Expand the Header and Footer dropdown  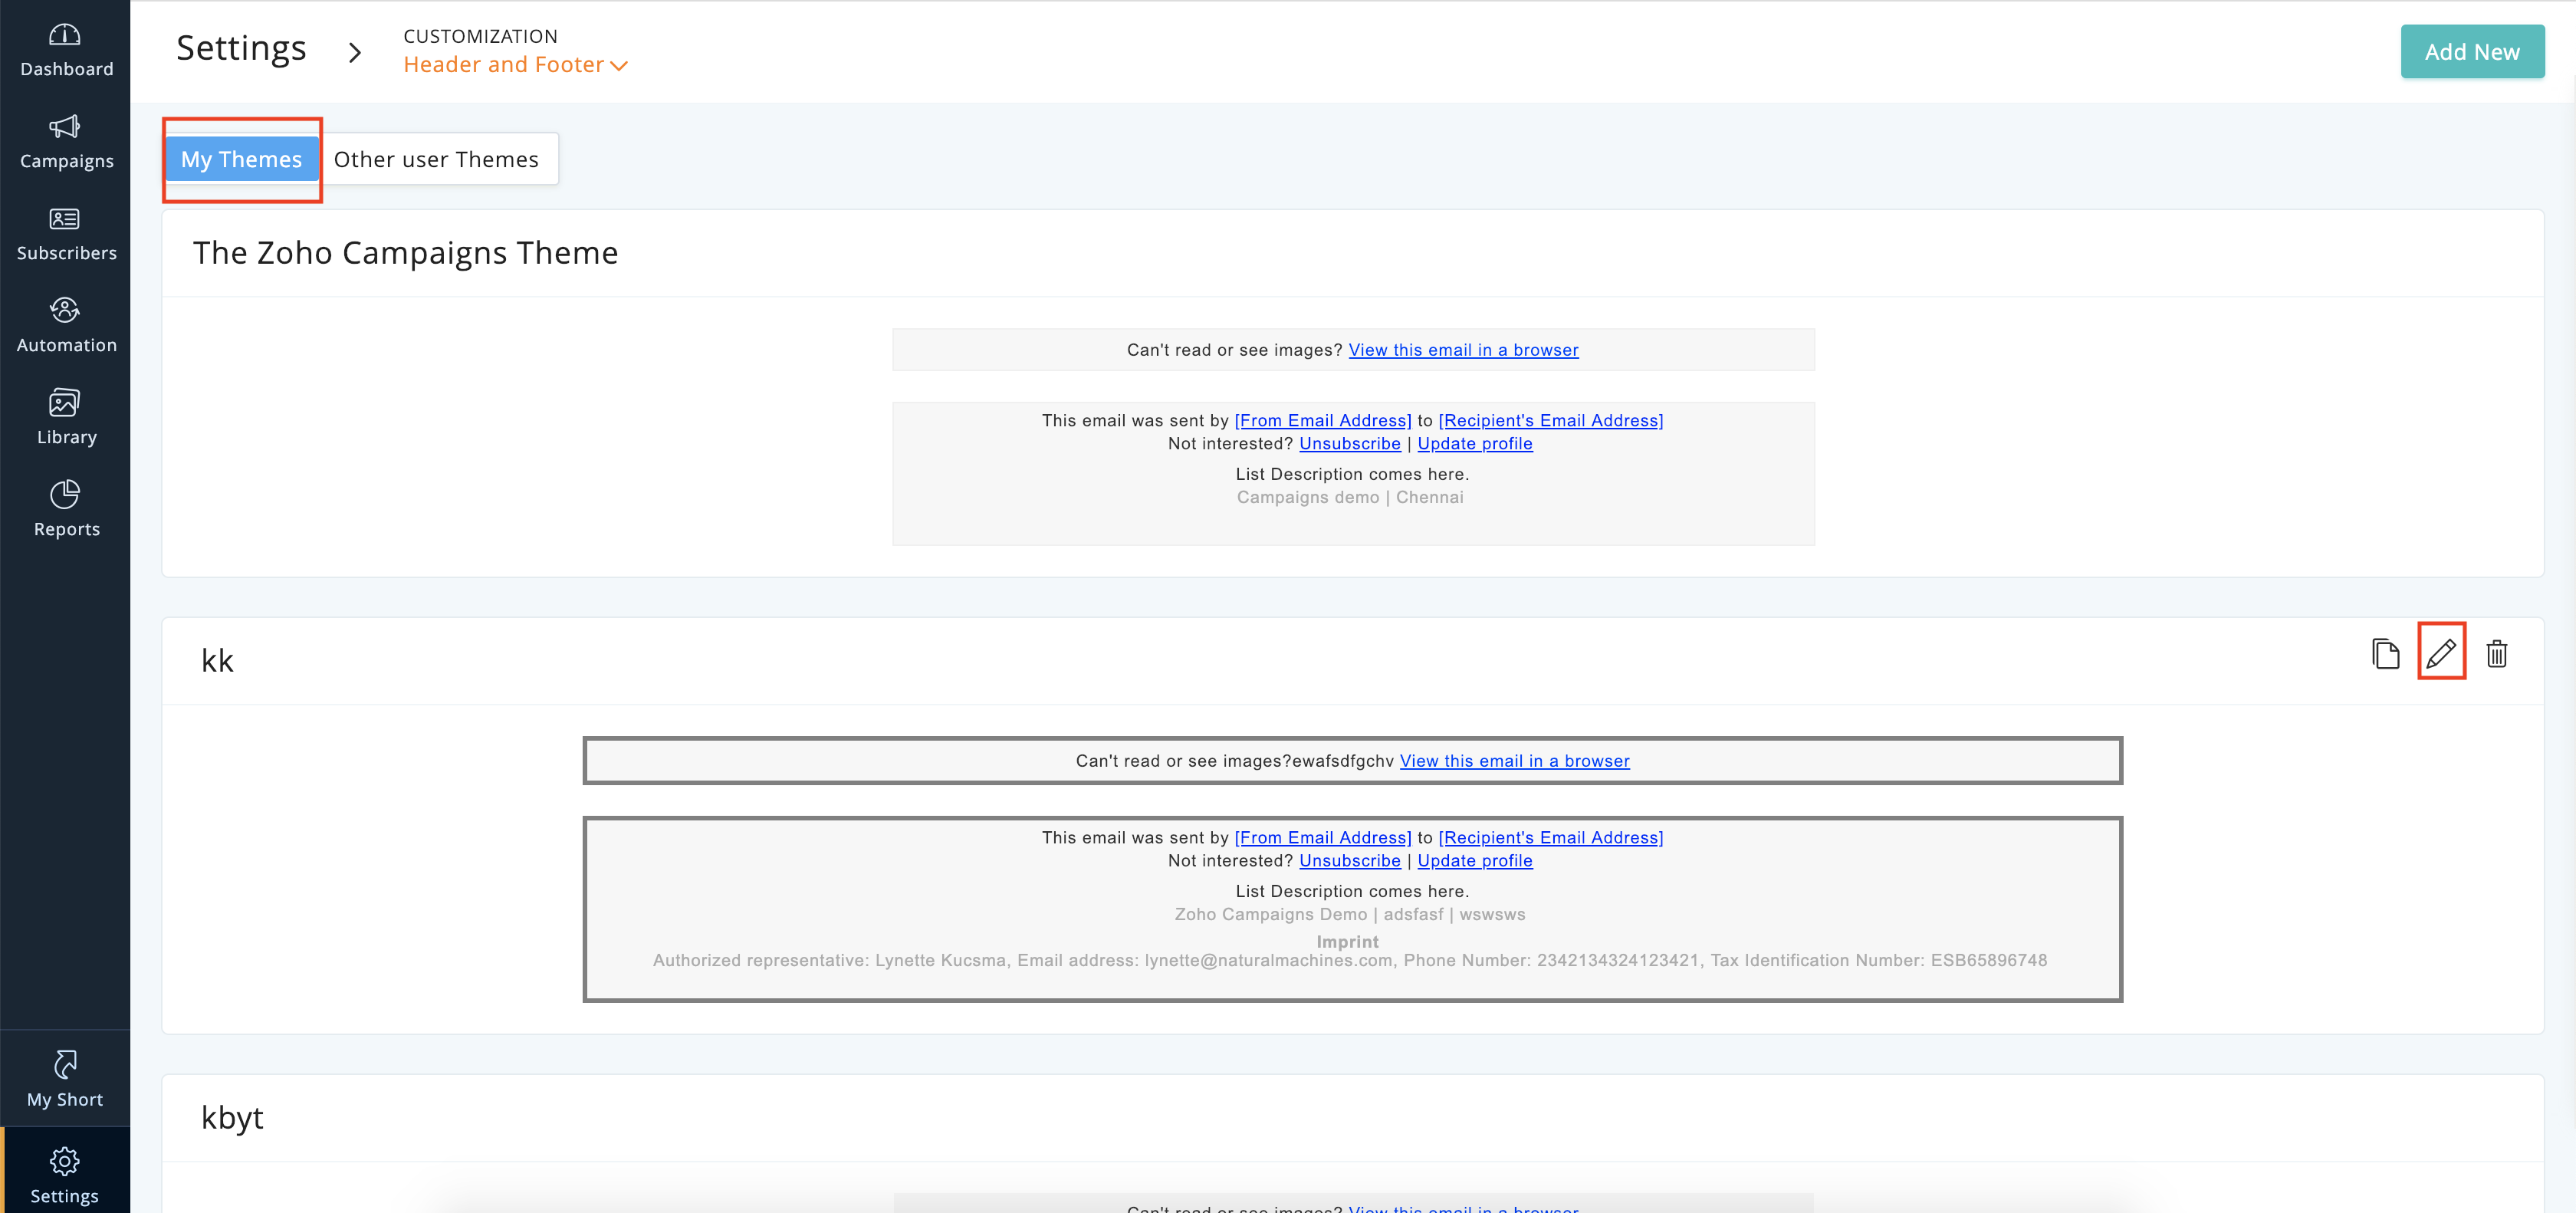click(x=515, y=65)
